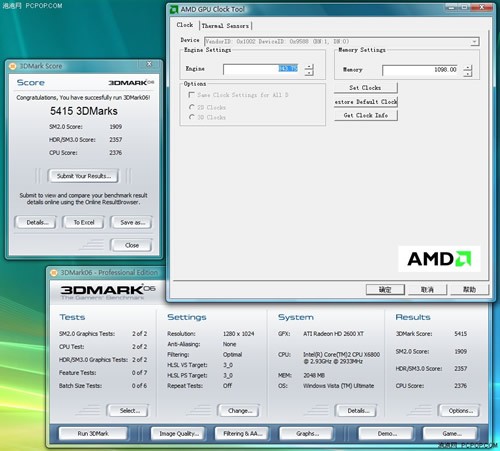Select the 2D Clocks radio button
Screen dimensions: 500x451
pyautogui.click(x=192, y=107)
